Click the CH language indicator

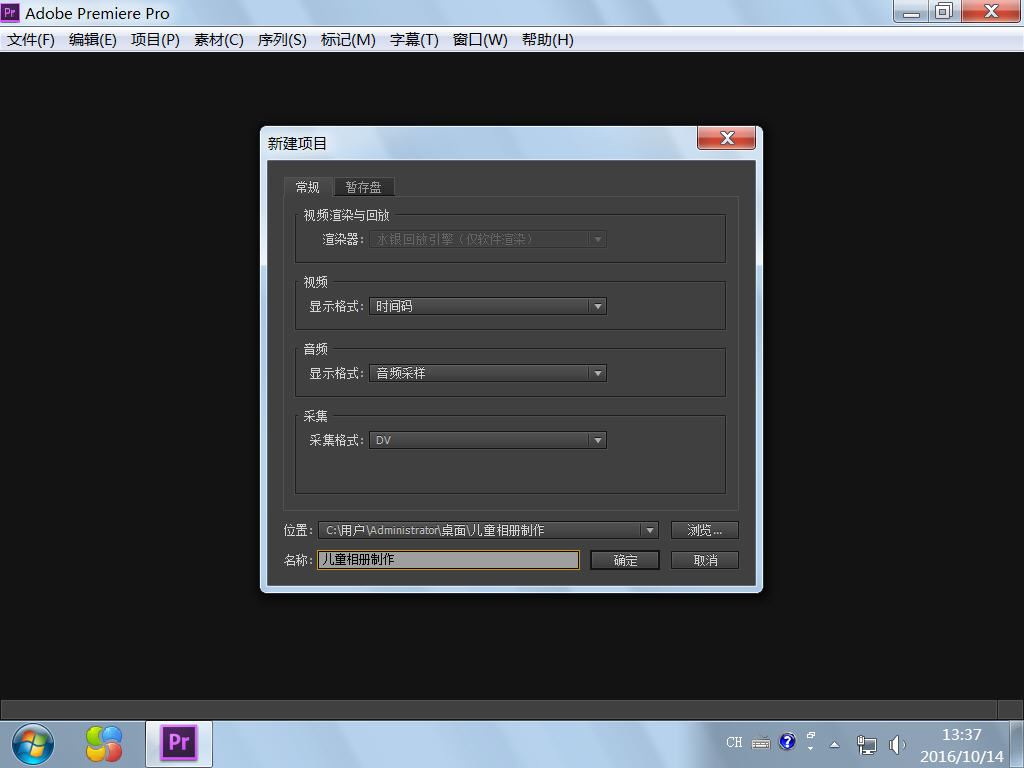click(x=734, y=743)
